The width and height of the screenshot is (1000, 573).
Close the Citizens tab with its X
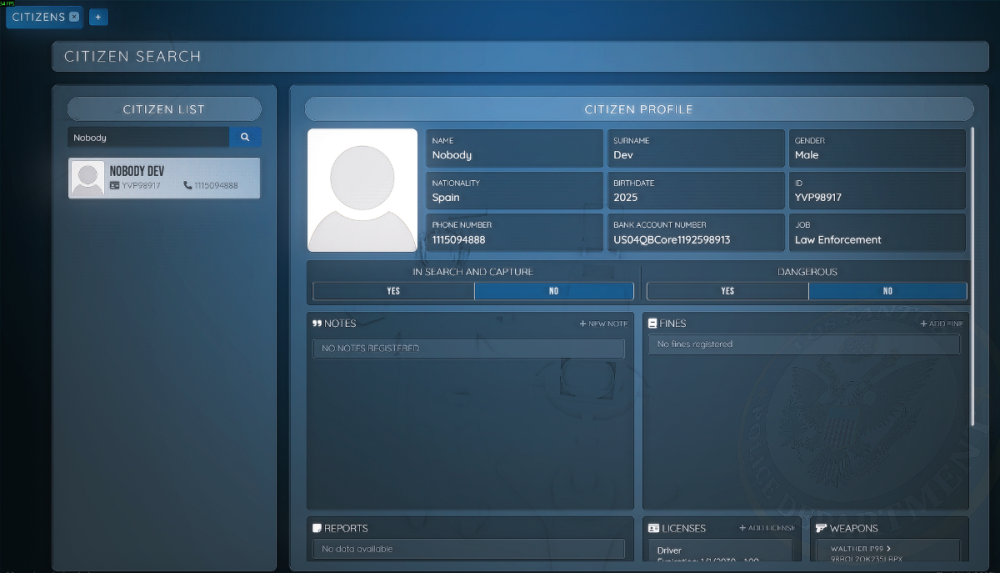[74, 17]
